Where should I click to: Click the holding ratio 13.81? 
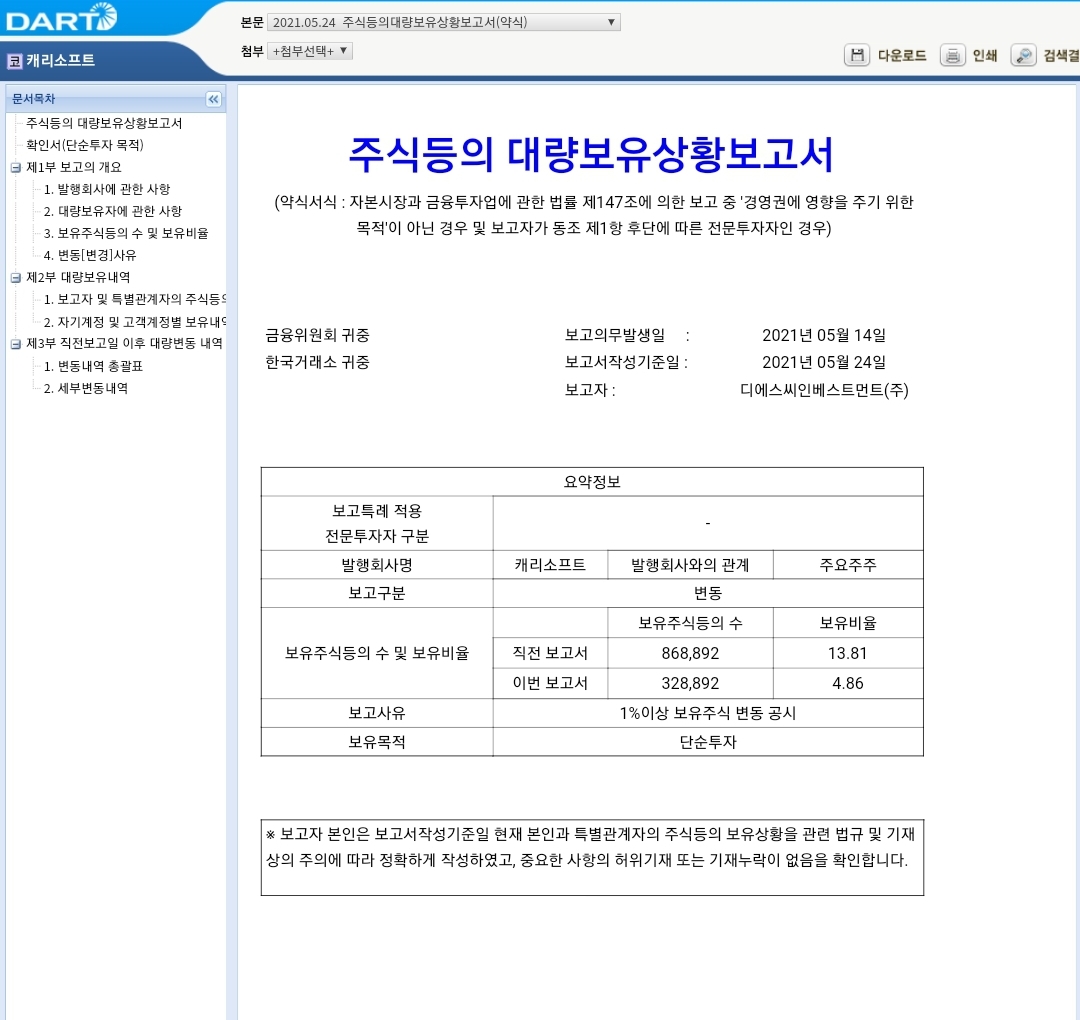pyautogui.click(x=848, y=653)
